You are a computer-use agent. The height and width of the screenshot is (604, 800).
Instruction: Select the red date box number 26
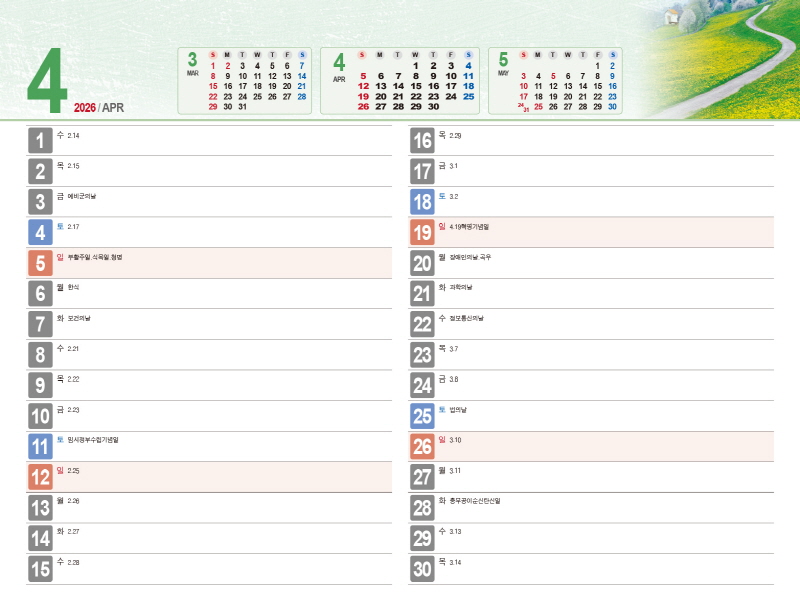coord(422,447)
